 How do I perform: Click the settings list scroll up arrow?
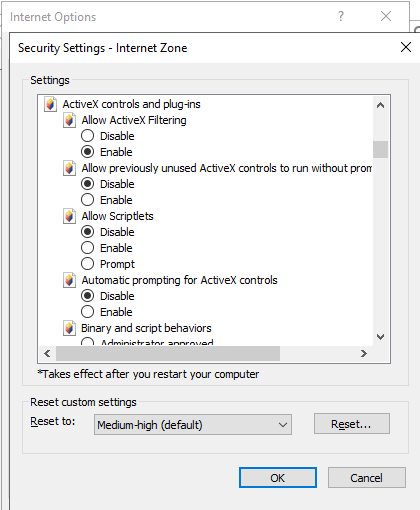click(x=380, y=105)
